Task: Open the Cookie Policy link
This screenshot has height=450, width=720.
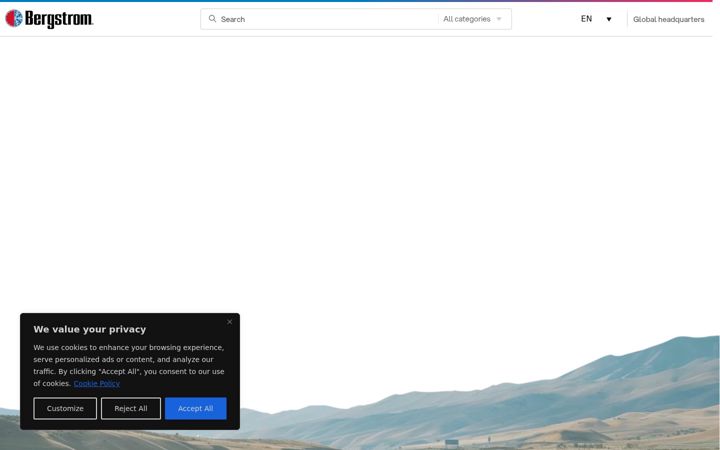Action: (x=97, y=383)
